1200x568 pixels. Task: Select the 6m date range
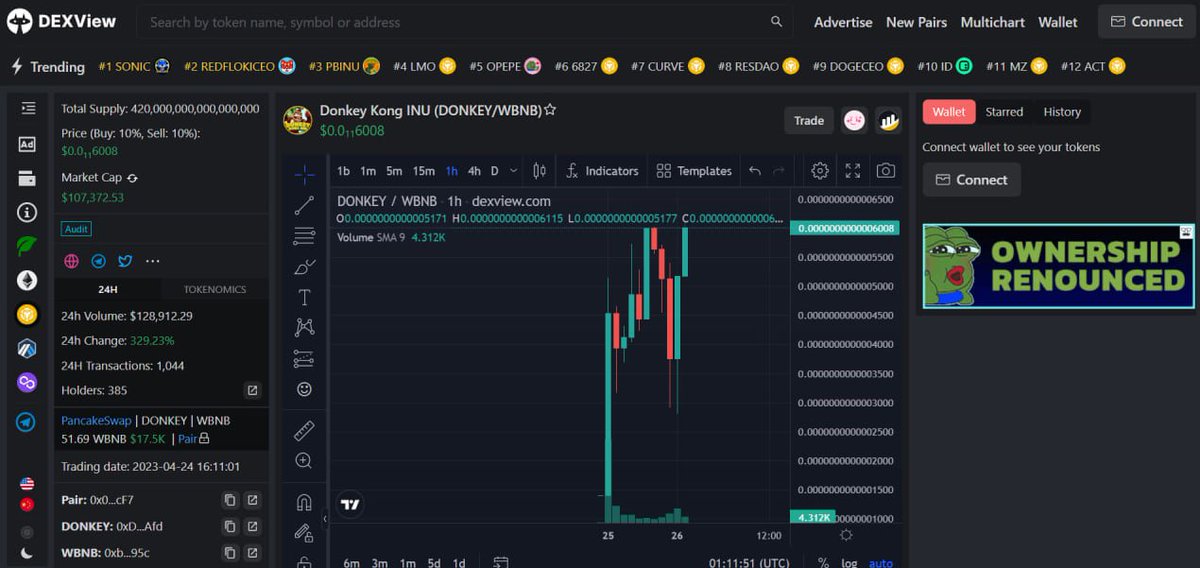pos(351,563)
